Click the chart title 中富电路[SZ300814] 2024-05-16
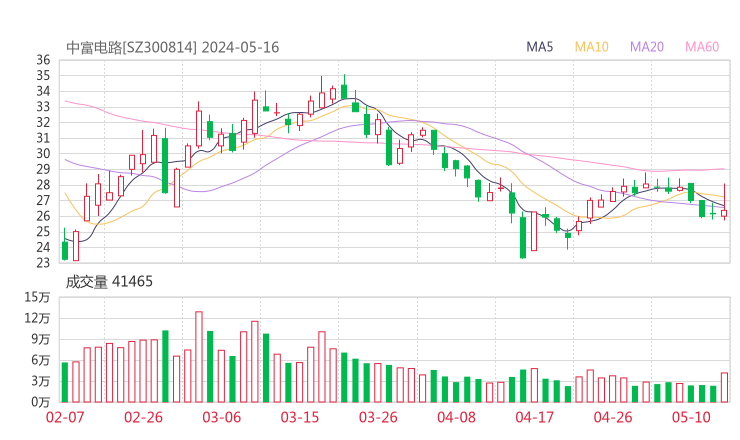This screenshot has width=740, height=440. [x=172, y=47]
